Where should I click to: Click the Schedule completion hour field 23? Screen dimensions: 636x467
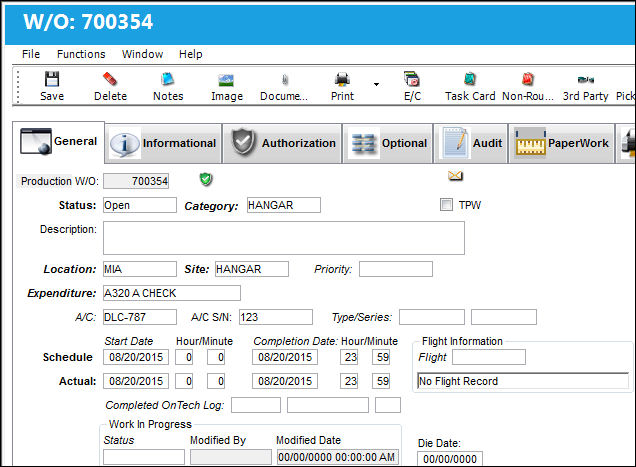[349, 357]
